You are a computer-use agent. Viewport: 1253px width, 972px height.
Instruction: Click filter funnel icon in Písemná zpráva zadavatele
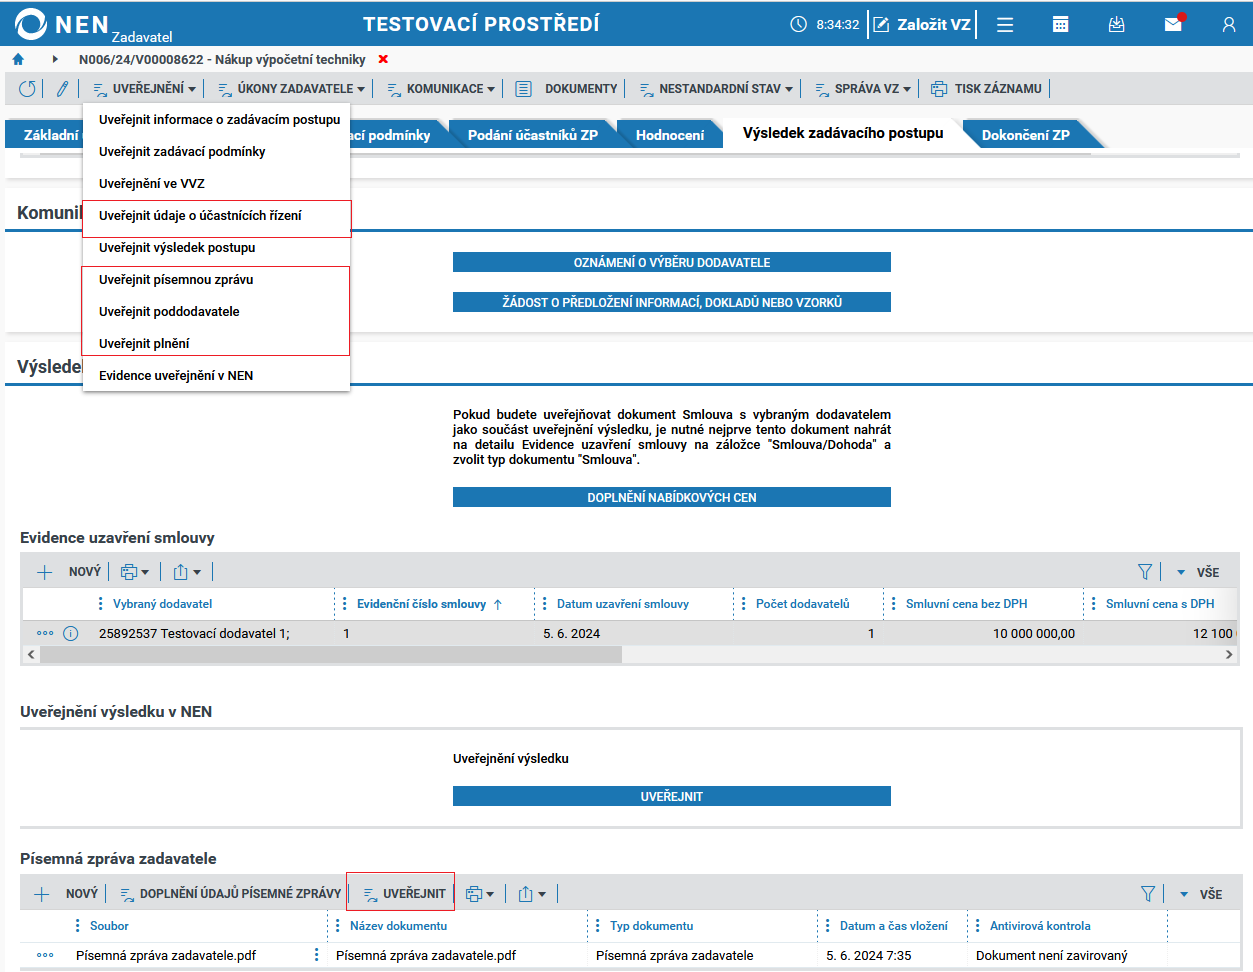pyautogui.click(x=1148, y=894)
